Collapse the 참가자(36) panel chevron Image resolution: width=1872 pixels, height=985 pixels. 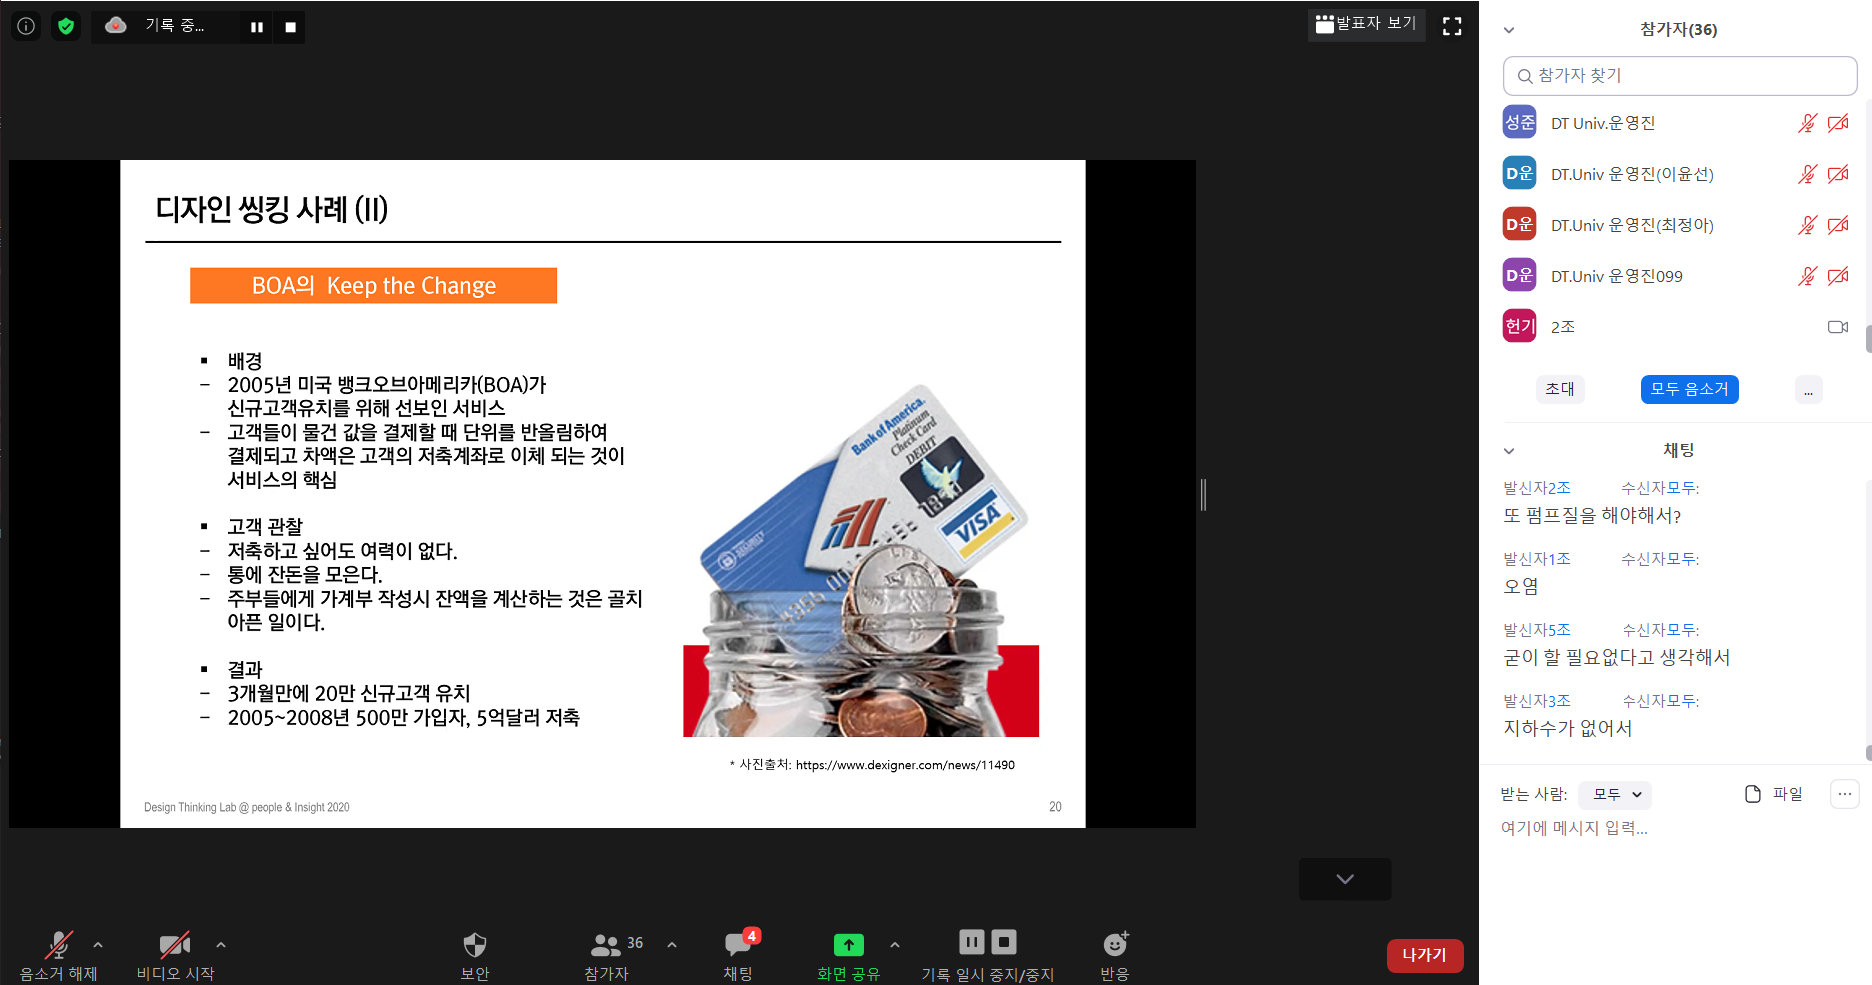(x=1509, y=30)
